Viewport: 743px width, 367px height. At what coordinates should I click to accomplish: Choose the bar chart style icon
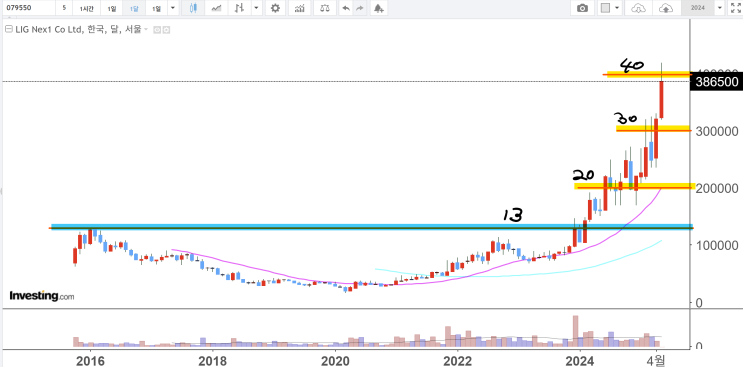(x=240, y=8)
